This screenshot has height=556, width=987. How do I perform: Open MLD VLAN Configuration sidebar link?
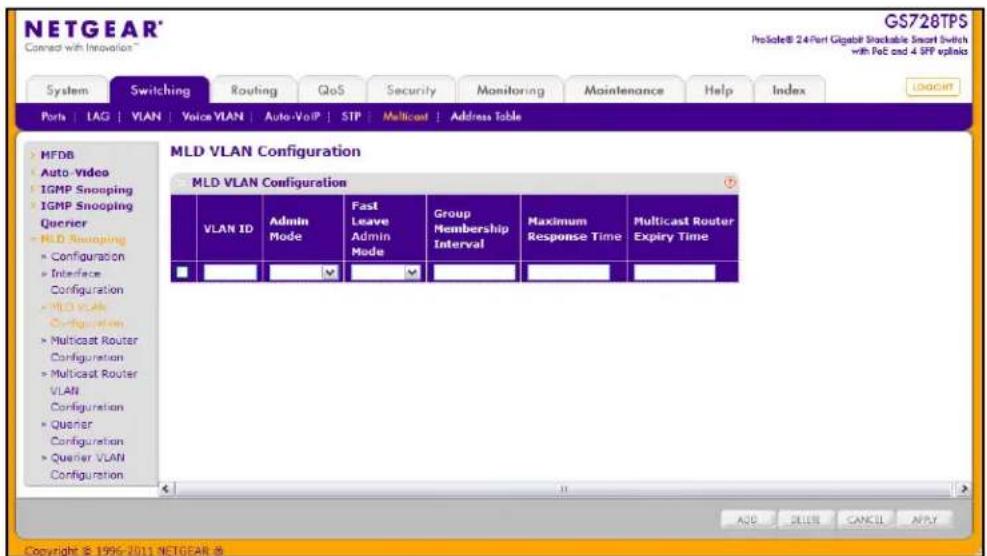[x=86, y=315]
